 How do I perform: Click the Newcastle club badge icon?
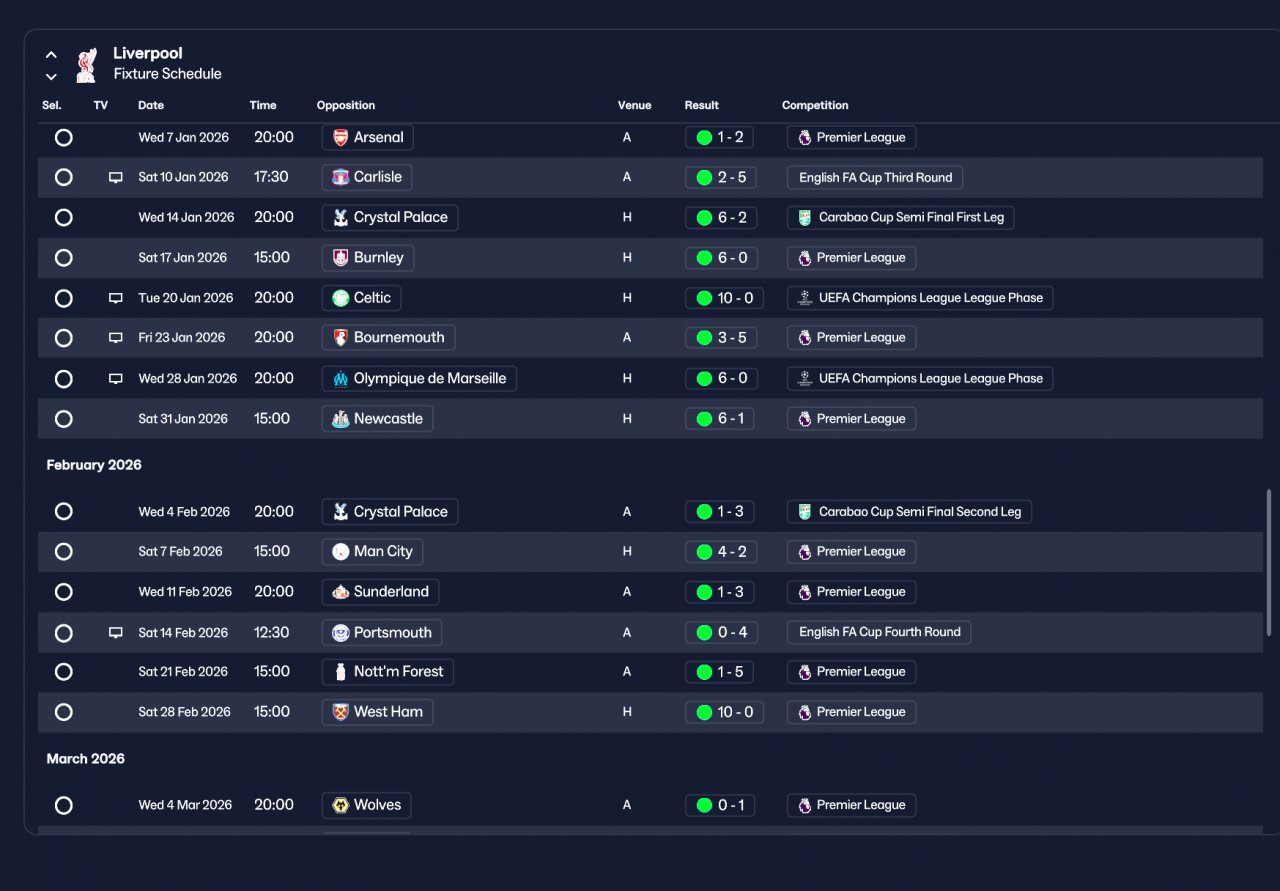(341, 419)
